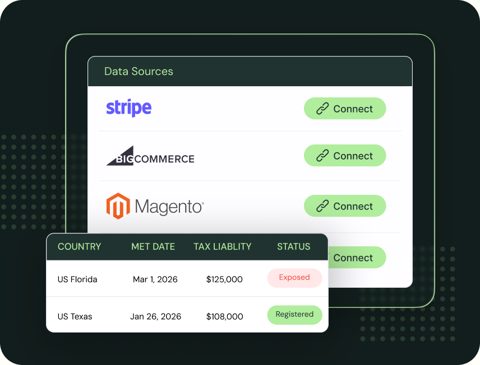480x365 pixels.
Task: Click the Jan 26, 2026 date
Action: pos(156,316)
